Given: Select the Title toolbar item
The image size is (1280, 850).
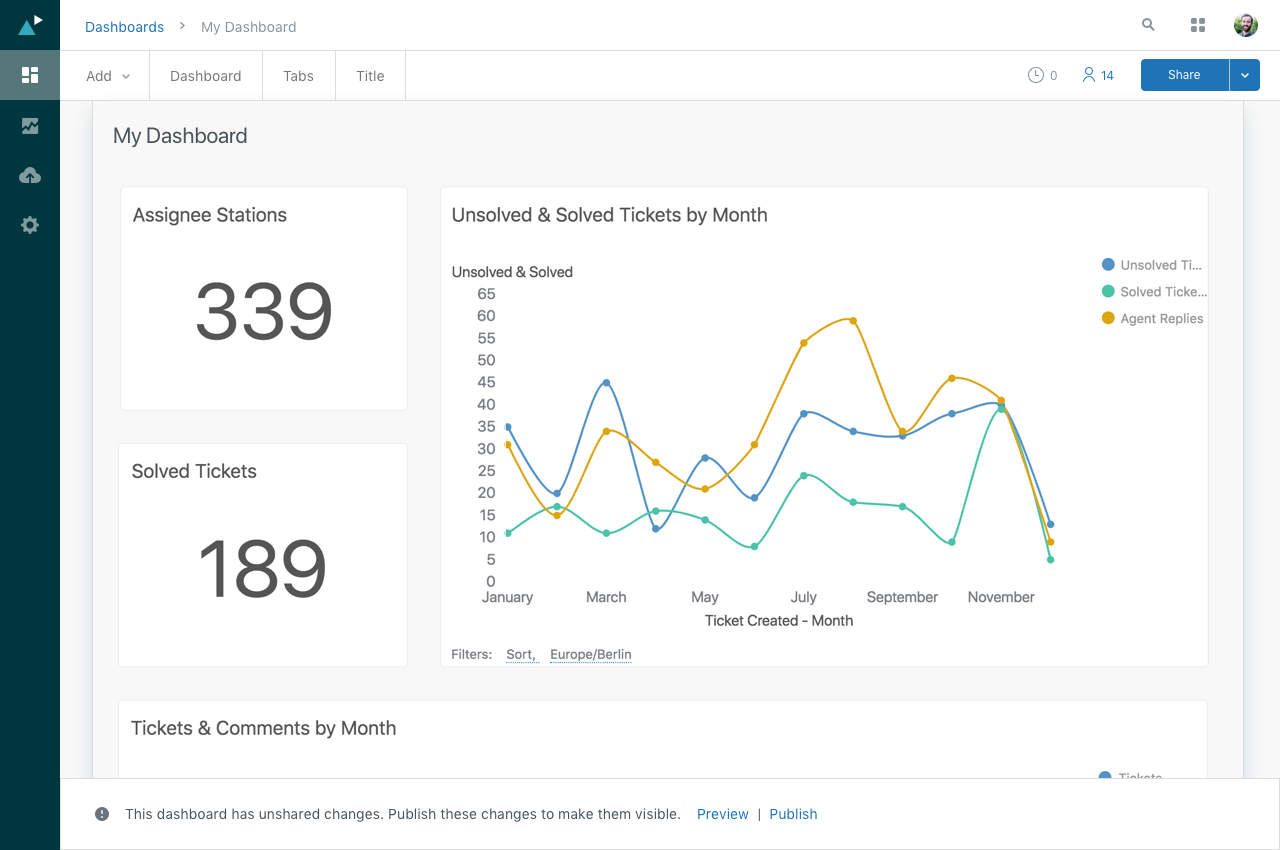Looking at the screenshot, I should [x=370, y=76].
